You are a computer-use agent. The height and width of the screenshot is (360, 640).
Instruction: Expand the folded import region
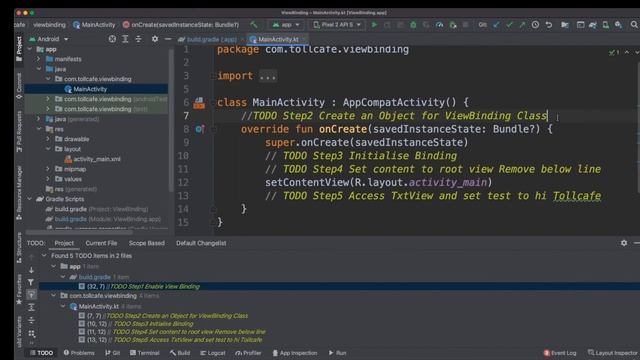tap(268, 76)
